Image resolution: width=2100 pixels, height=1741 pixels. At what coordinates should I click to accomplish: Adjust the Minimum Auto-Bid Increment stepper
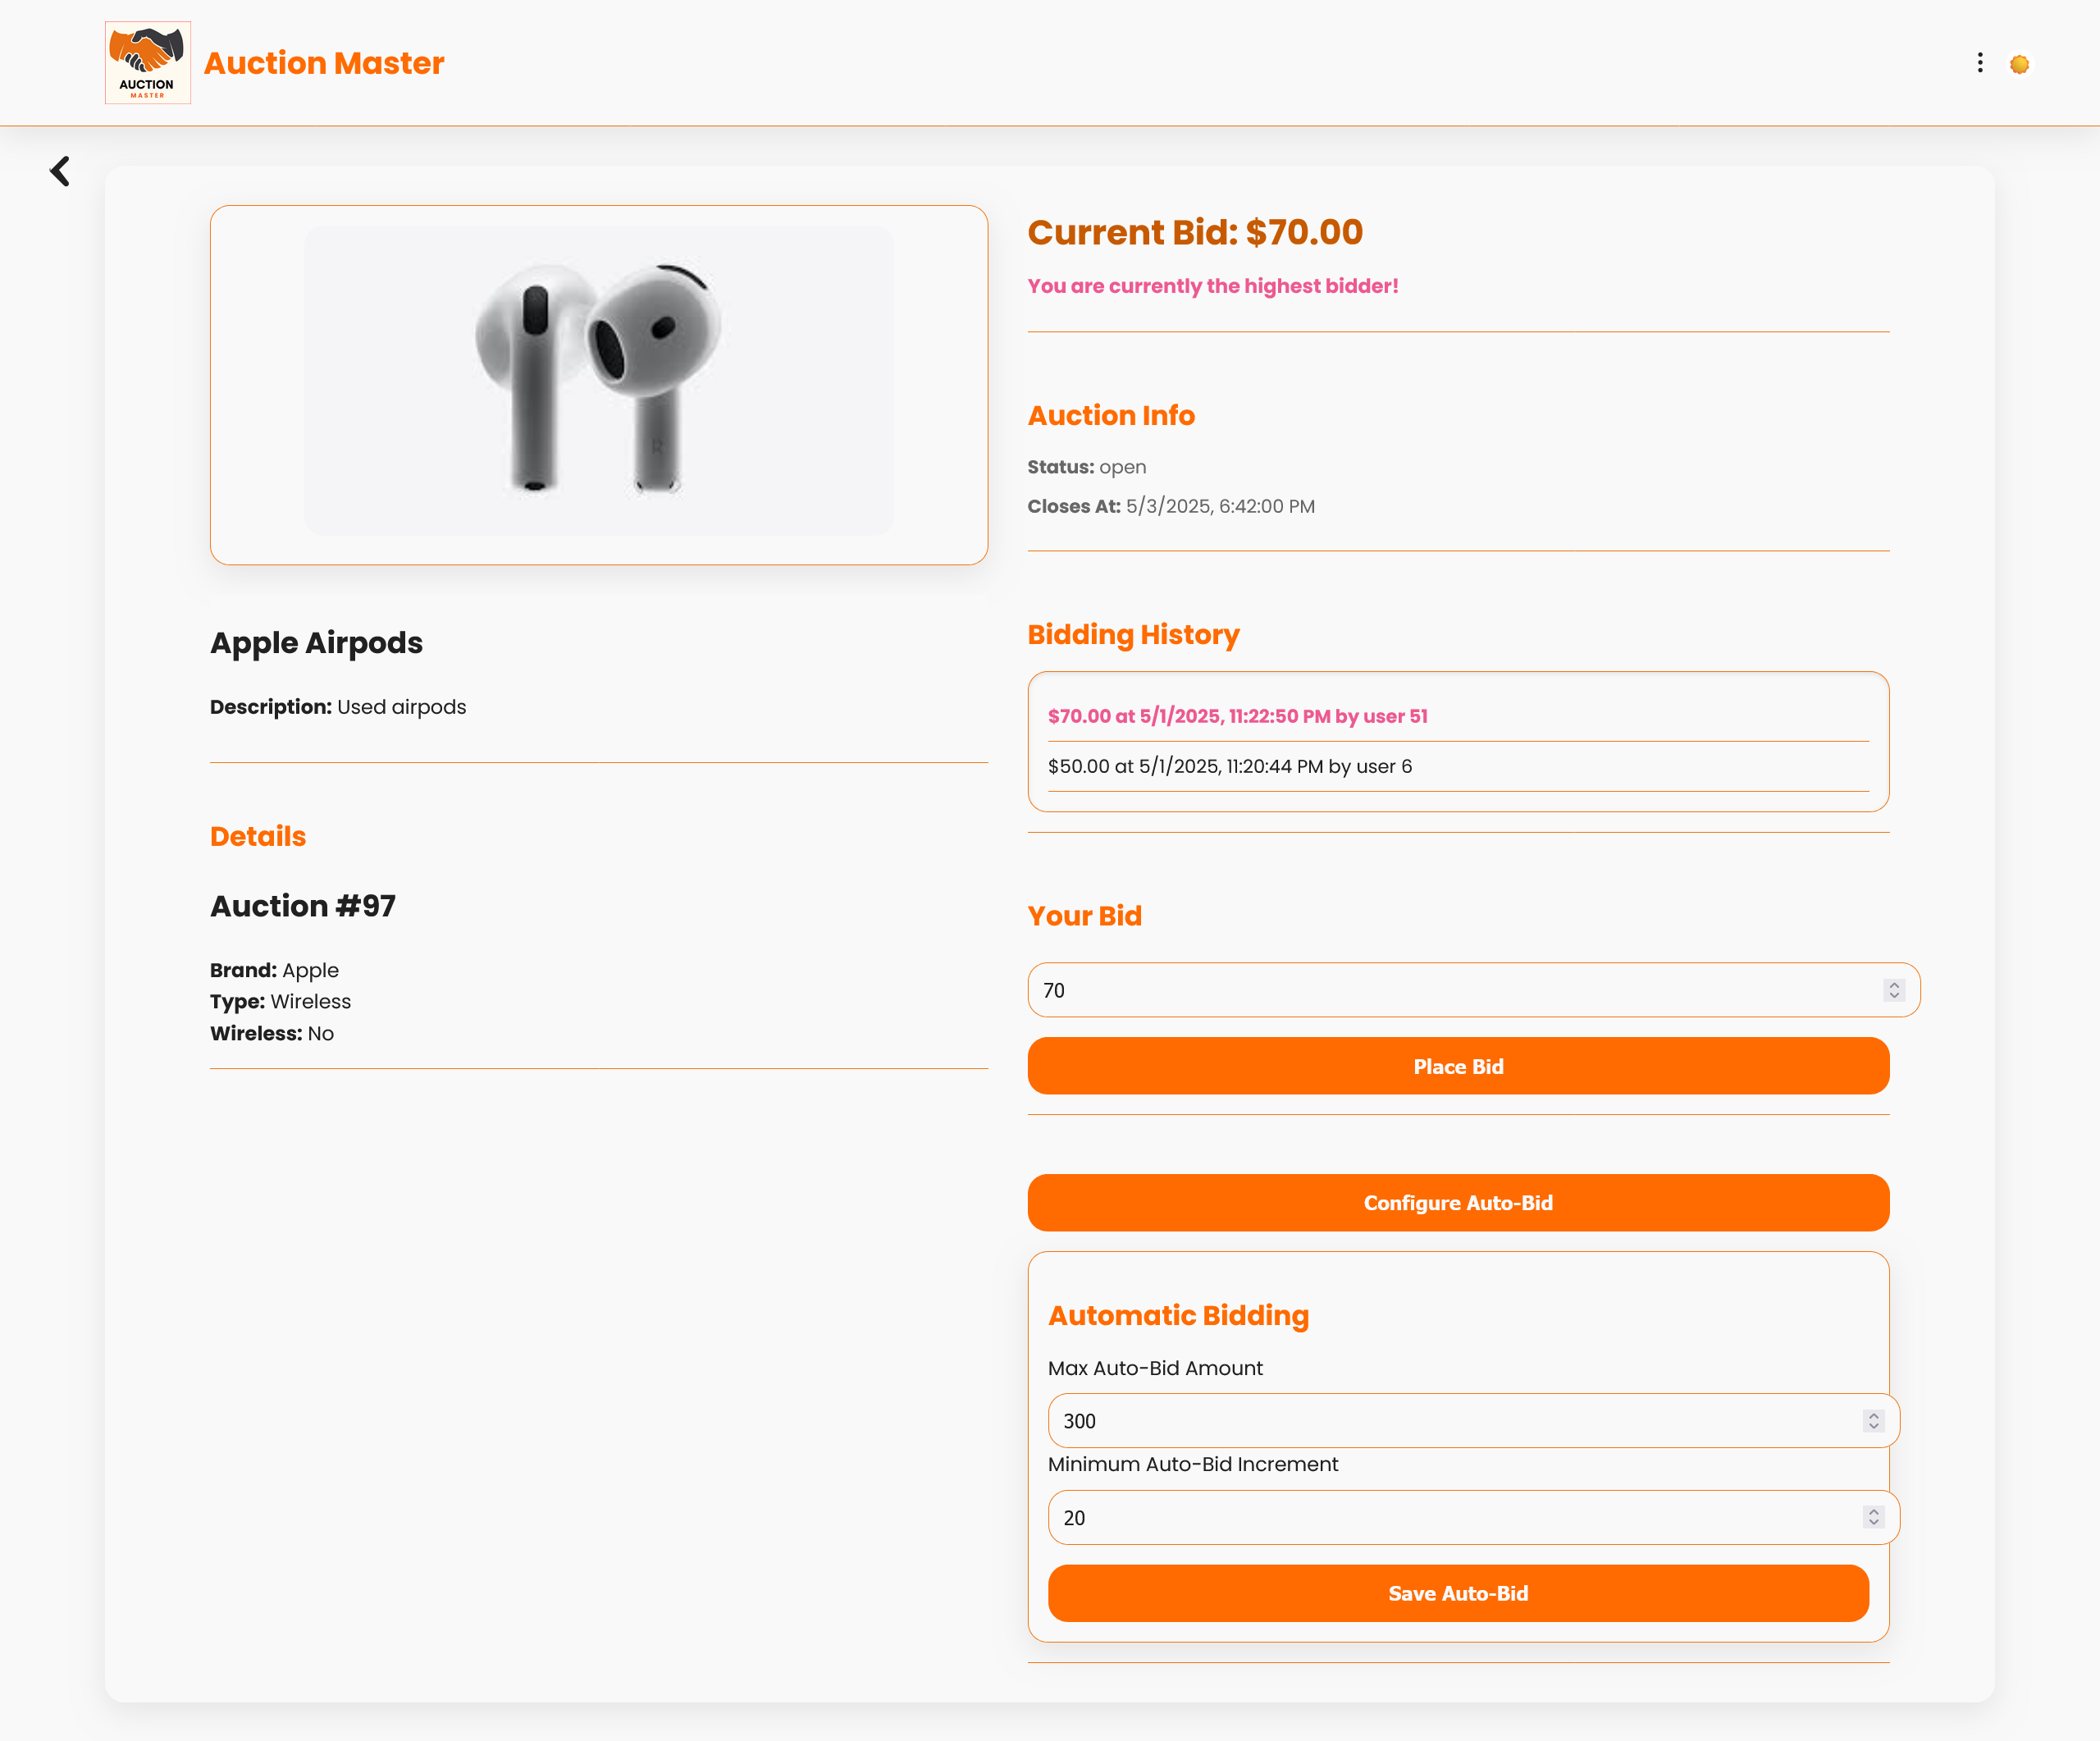click(x=1874, y=1517)
